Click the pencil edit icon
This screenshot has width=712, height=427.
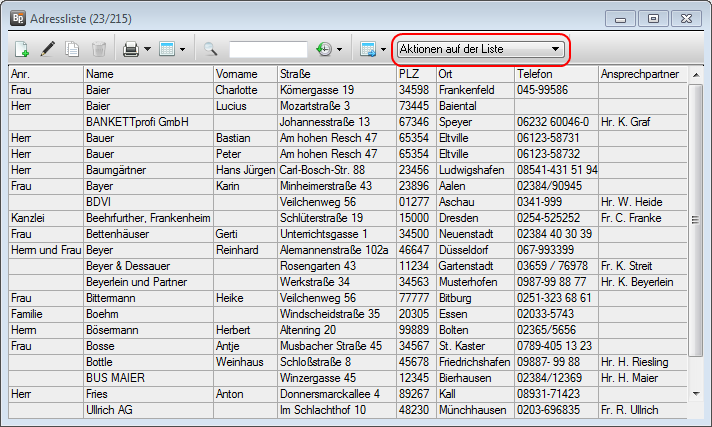(47, 48)
